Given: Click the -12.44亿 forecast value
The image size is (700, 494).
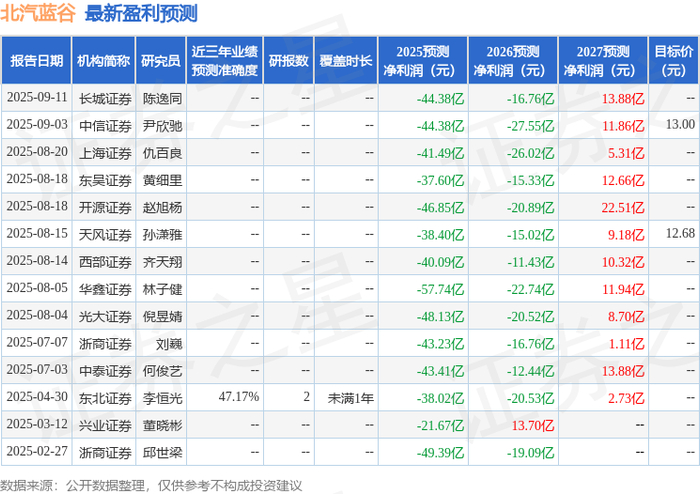Looking at the screenshot, I should [530, 371].
